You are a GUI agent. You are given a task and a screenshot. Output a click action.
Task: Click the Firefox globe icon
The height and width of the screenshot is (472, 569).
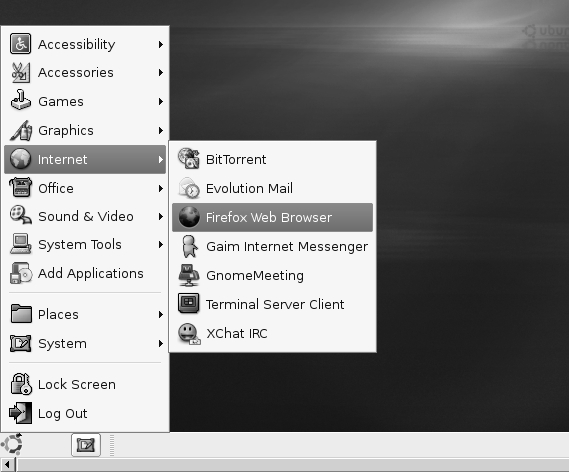click(189, 217)
